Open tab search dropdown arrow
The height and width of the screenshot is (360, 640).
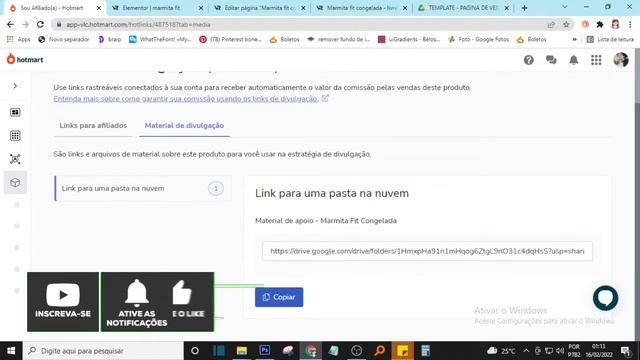pyautogui.click(x=565, y=7)
